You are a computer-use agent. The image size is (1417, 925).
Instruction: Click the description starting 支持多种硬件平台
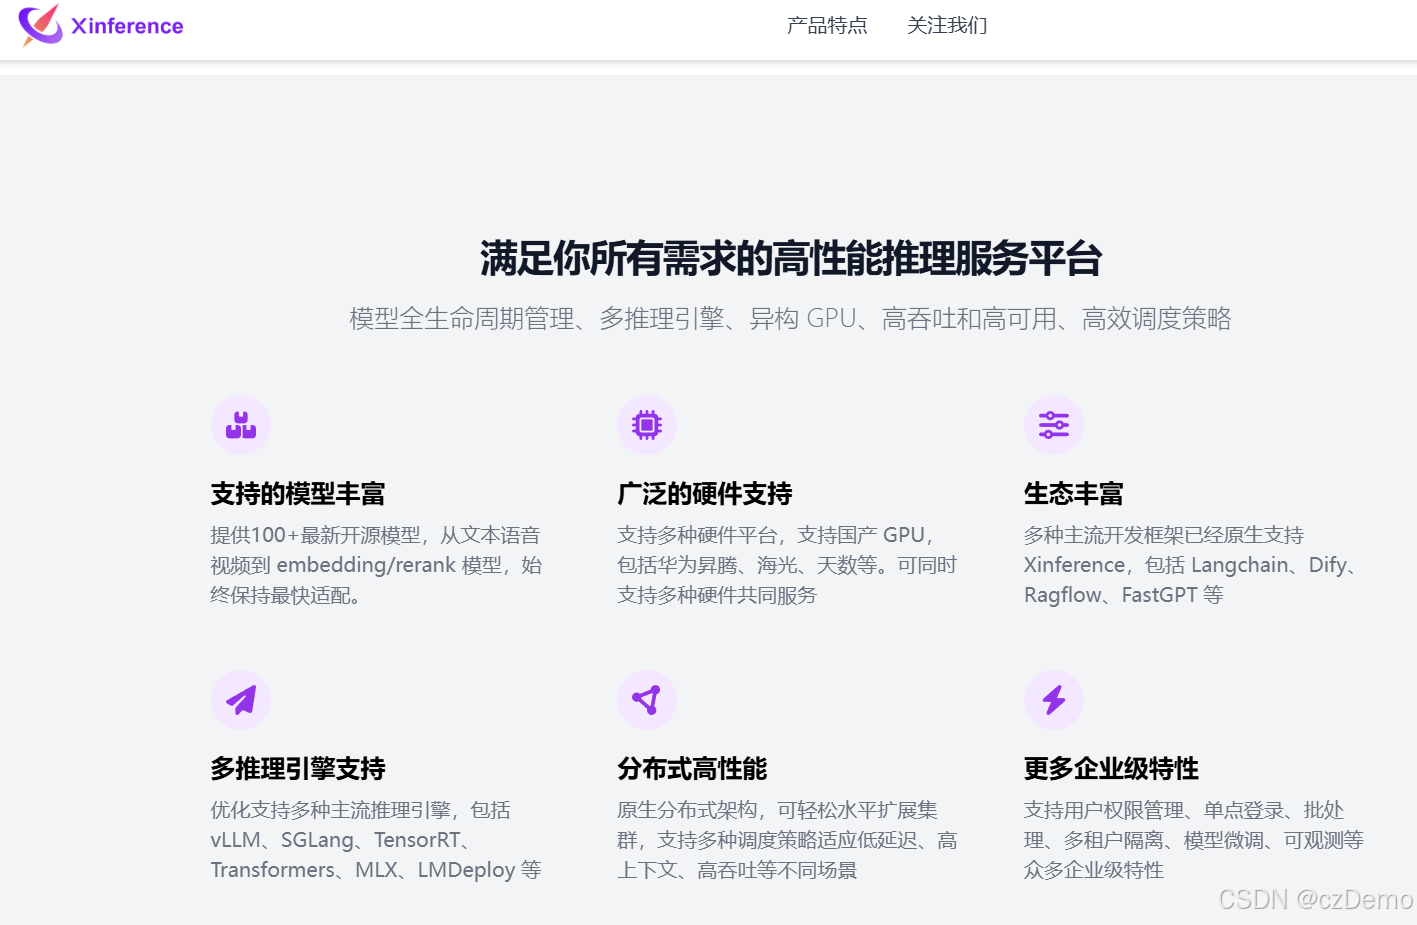[x=787, y=565]
